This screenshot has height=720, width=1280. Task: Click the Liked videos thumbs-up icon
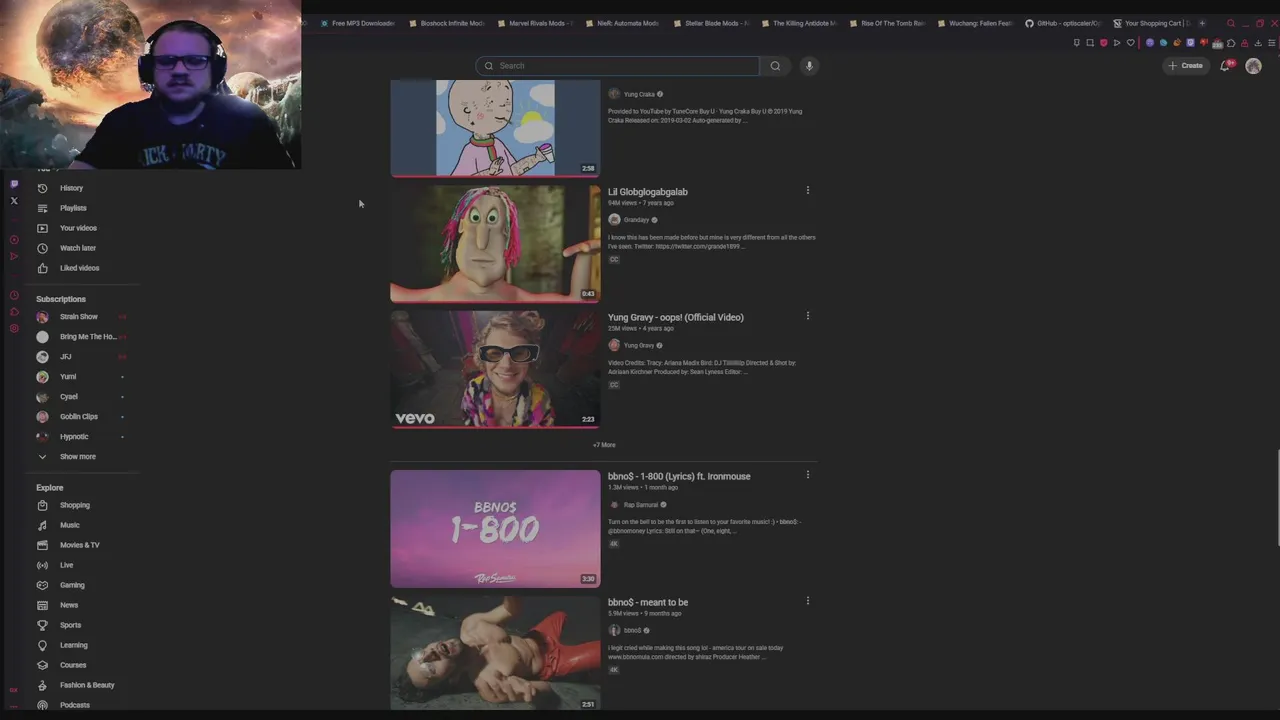click(x=42, y=268)
